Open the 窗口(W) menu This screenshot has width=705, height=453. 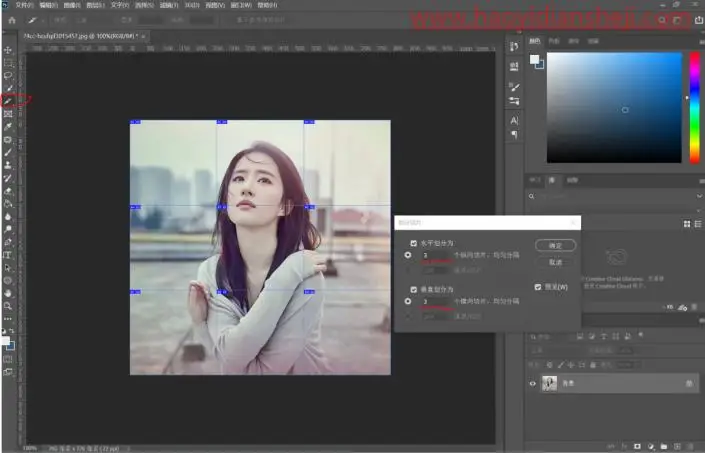[241, 5]
